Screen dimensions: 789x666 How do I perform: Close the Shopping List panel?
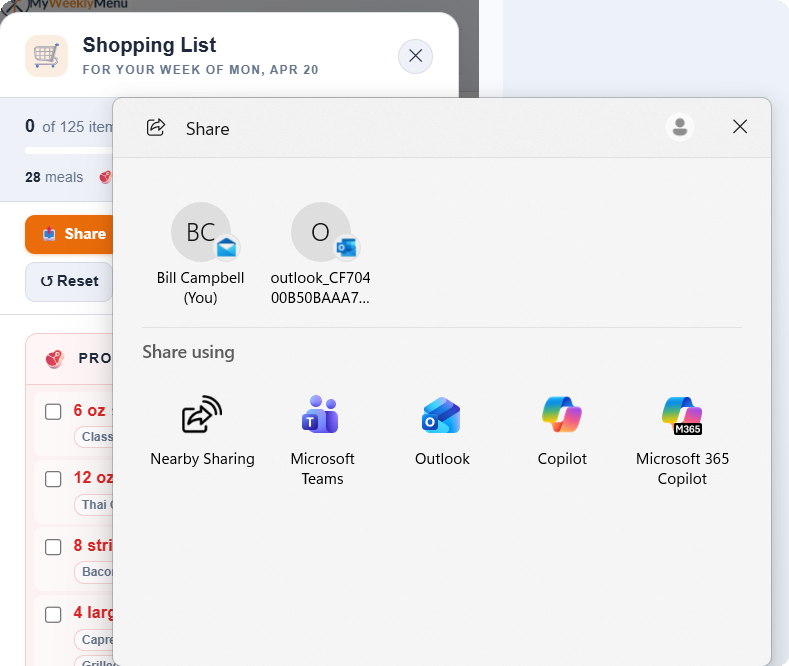coord(415,56)
